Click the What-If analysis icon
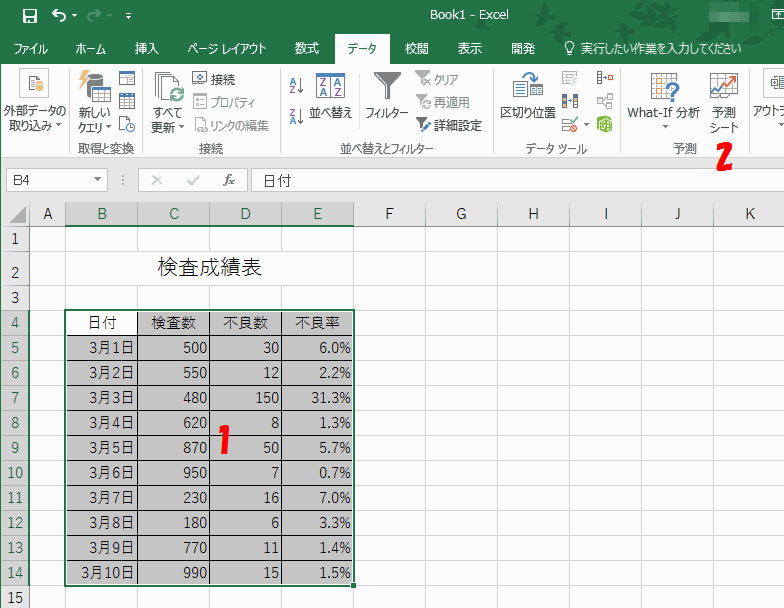 click(x=664, y=86)
